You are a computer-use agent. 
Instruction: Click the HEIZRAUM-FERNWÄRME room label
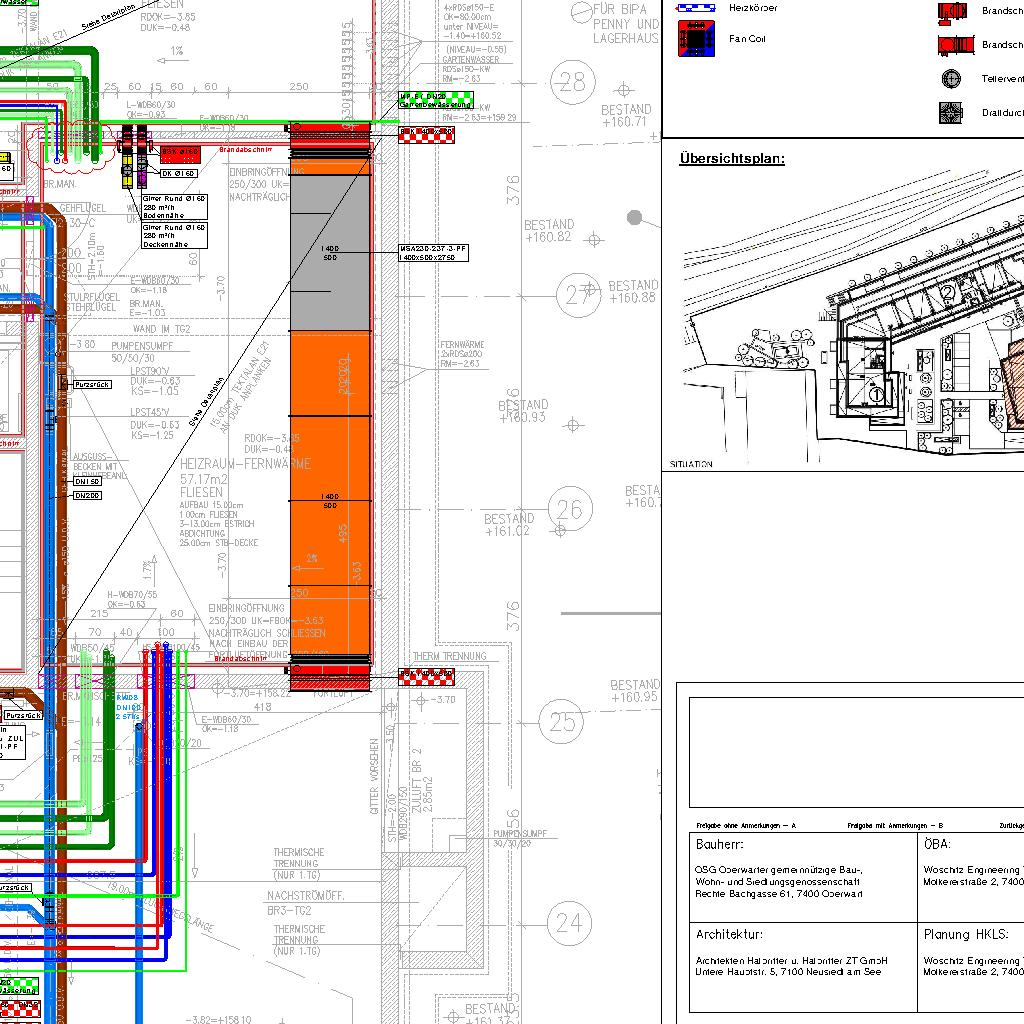[x=246, y=465]
